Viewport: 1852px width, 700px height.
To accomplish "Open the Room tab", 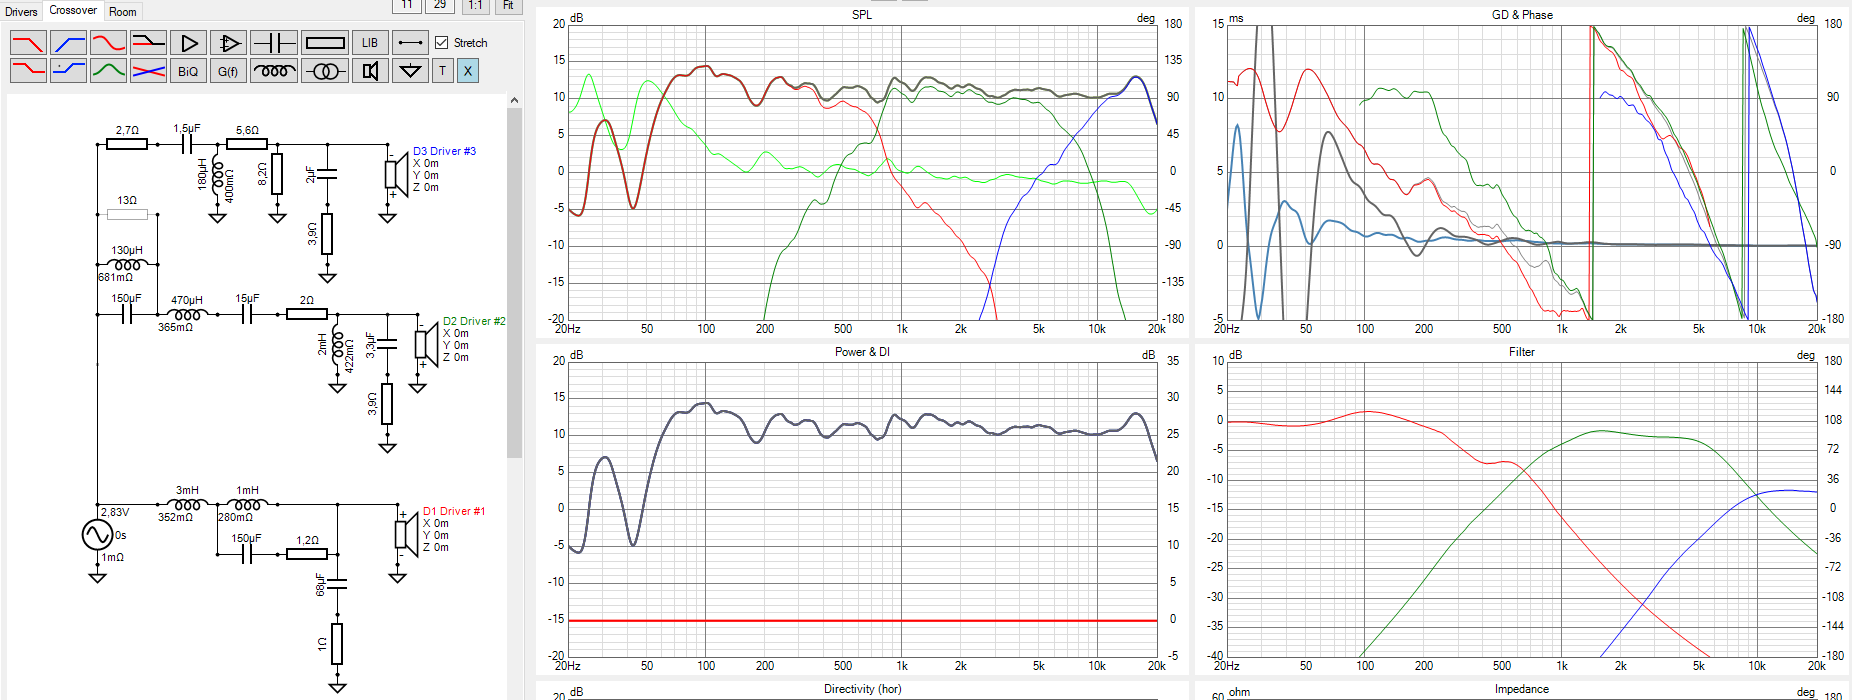I will (x=123, y=12).
